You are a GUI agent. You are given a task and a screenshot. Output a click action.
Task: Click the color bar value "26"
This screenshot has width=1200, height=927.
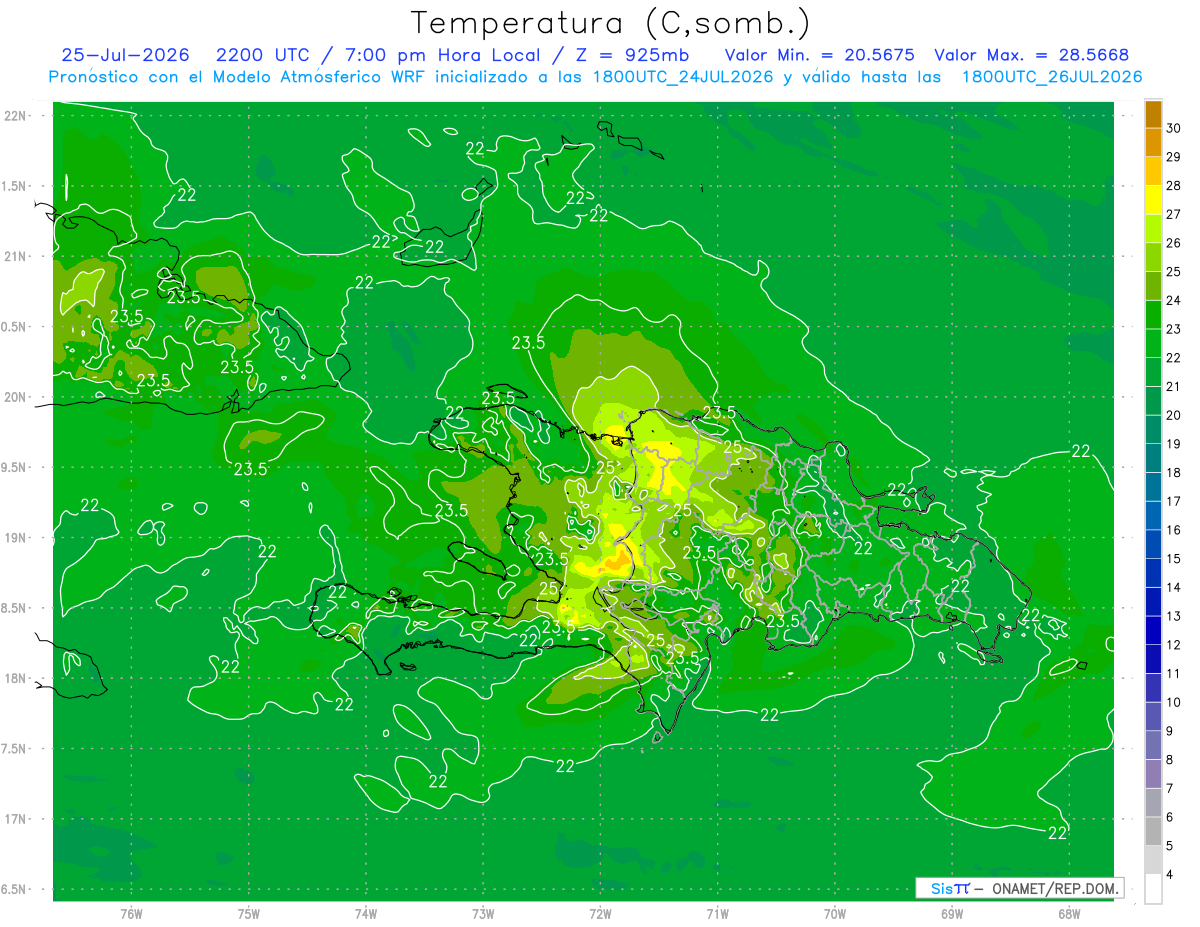coord(1173,243)
